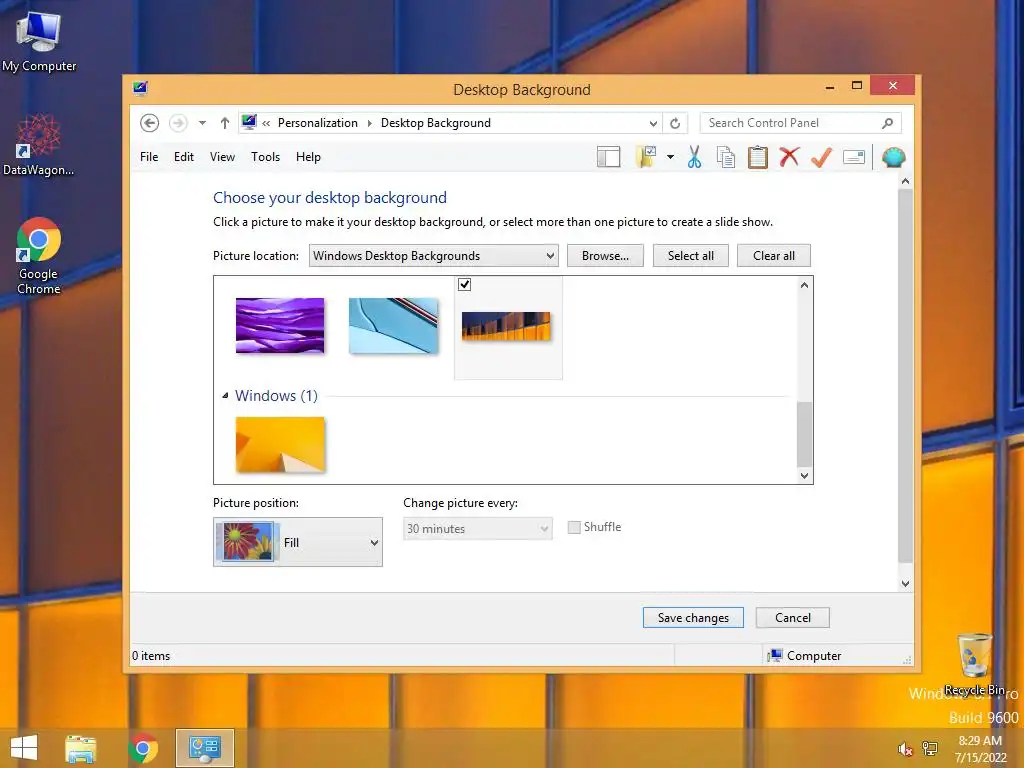This screenshot has width=1024, height=768.
Task: Click the Properties toolbar icon
Action: (x=854, y=157)
